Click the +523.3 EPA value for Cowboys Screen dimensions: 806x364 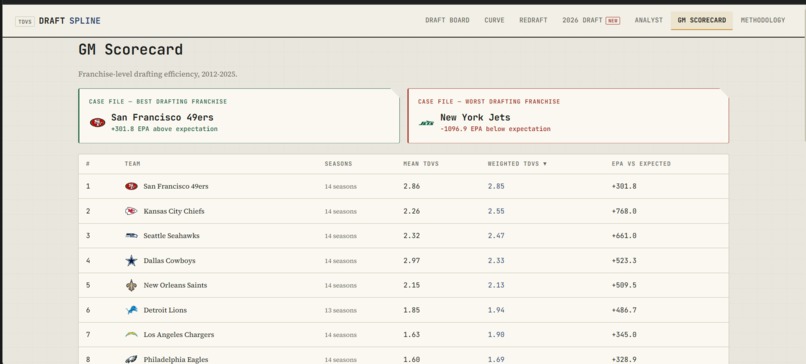click(x=624, y=261)
